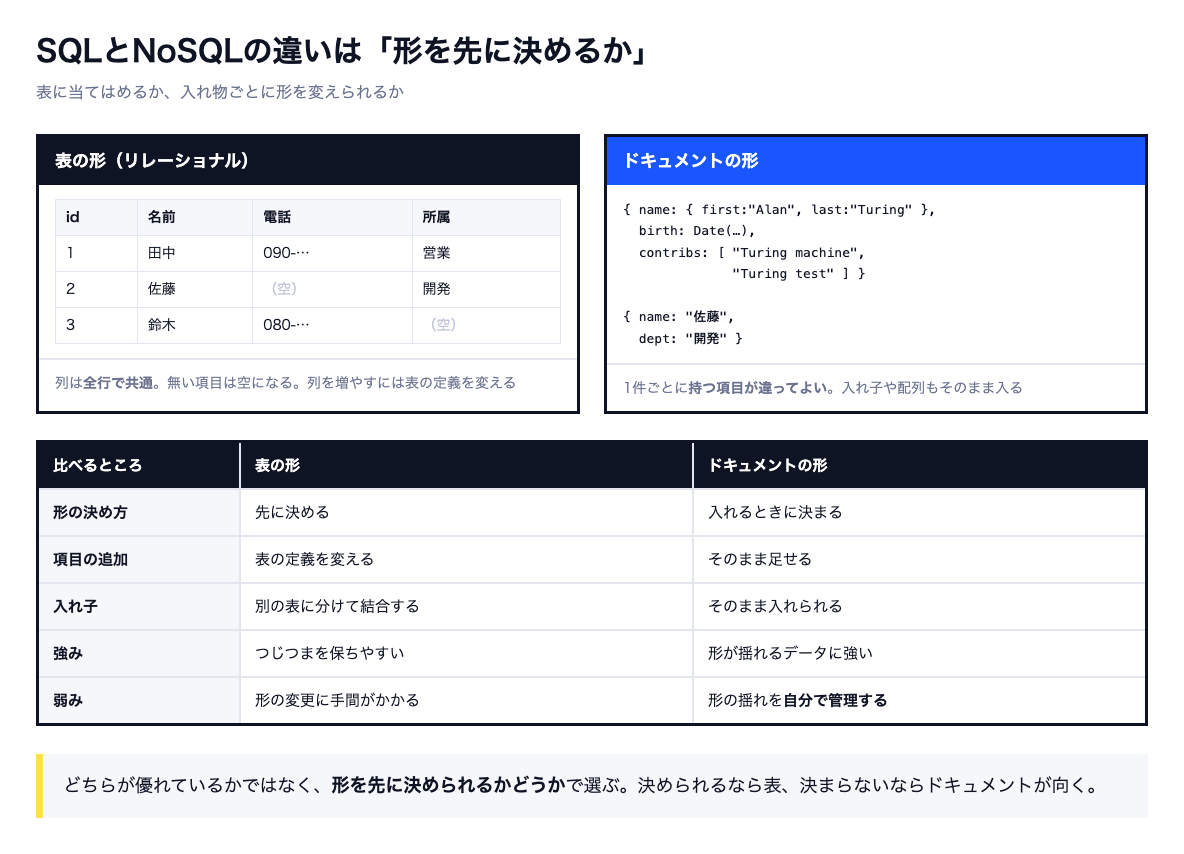Select the 名前 column header

coord(195,217)
